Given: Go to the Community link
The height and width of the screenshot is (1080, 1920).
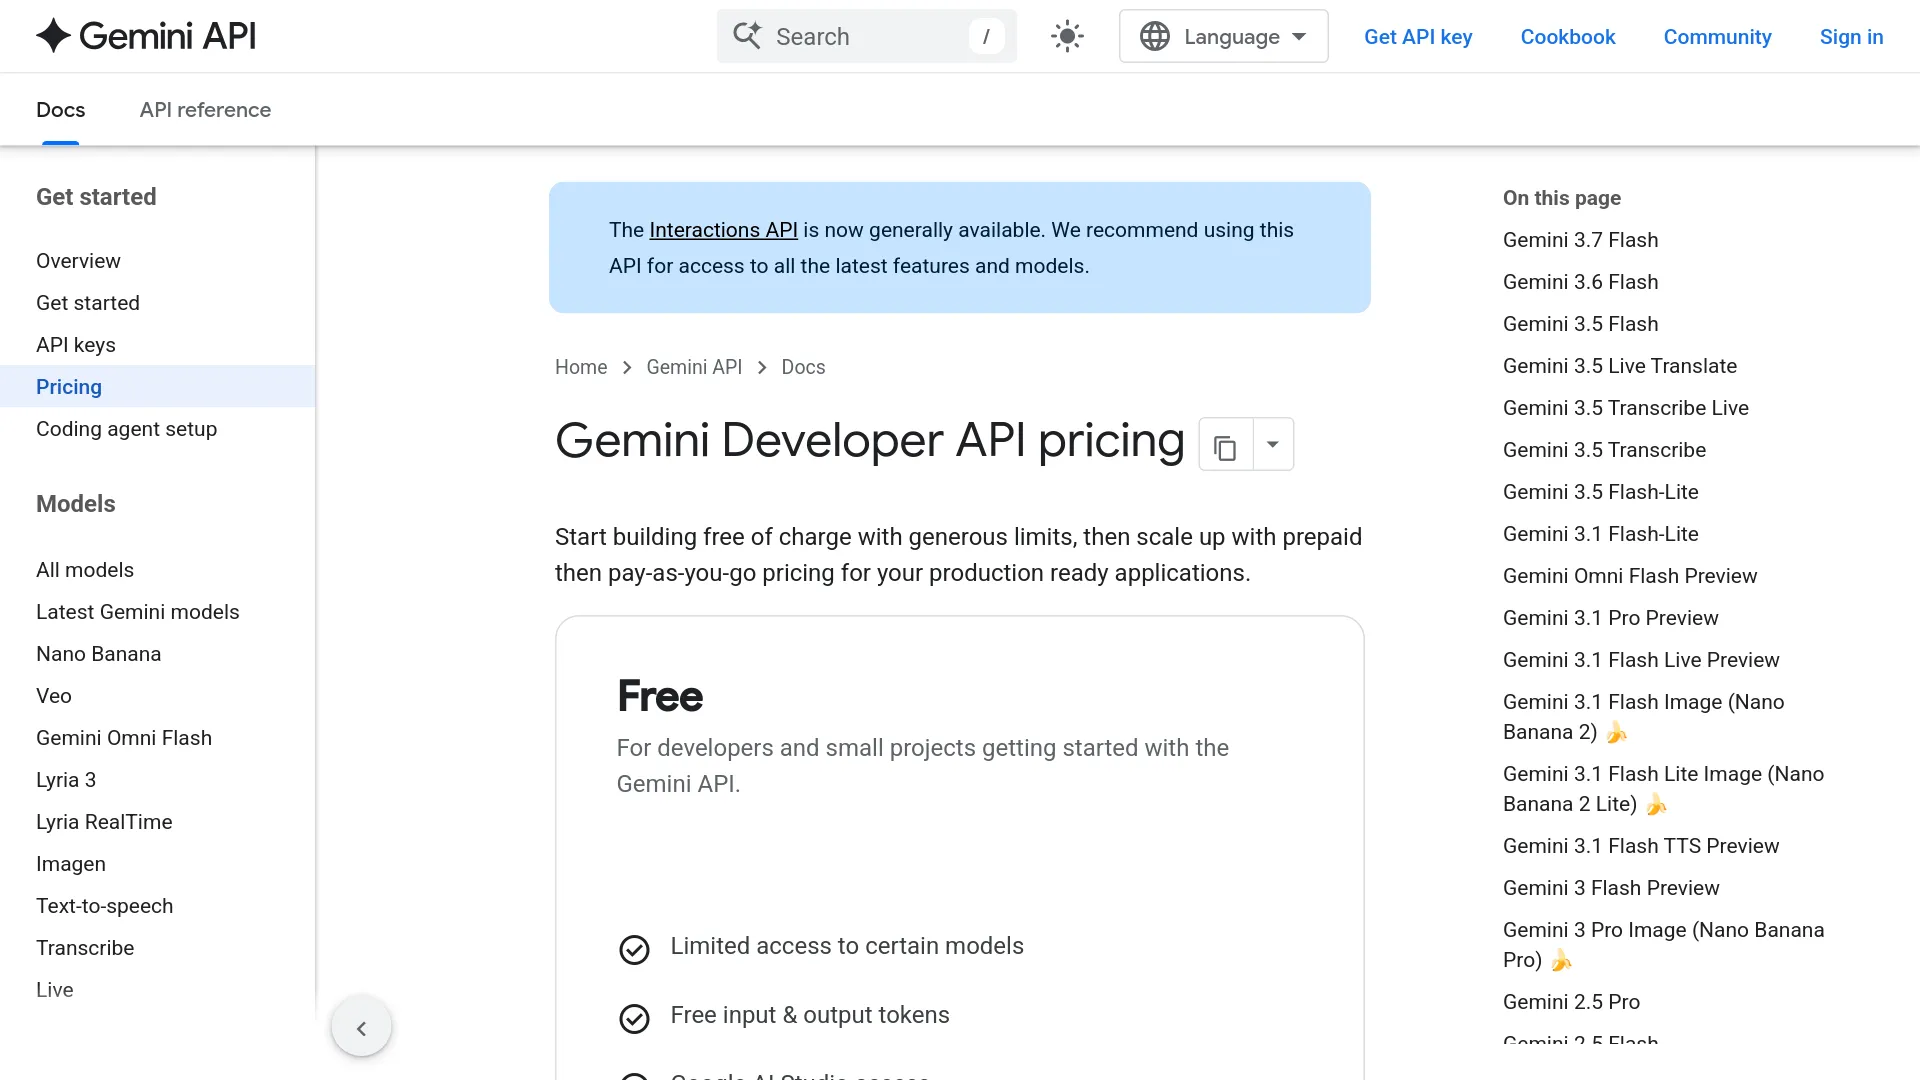Looking at the screenshot, I should [x=1717, y=37].
